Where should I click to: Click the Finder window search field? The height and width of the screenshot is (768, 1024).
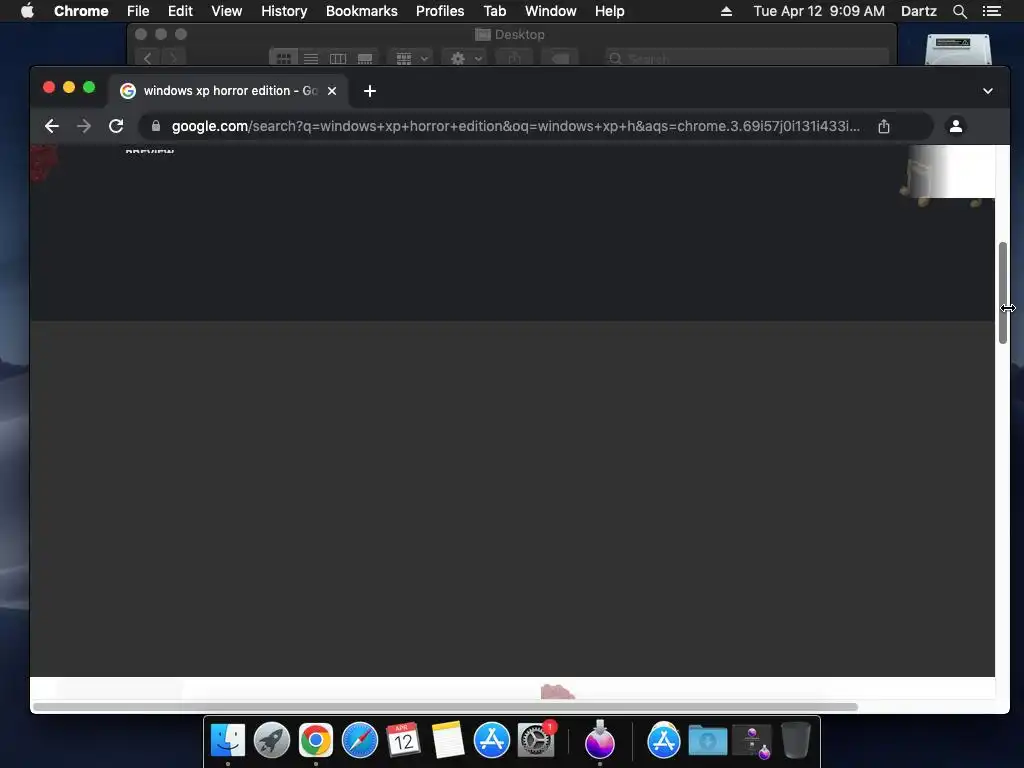(746, 58)
